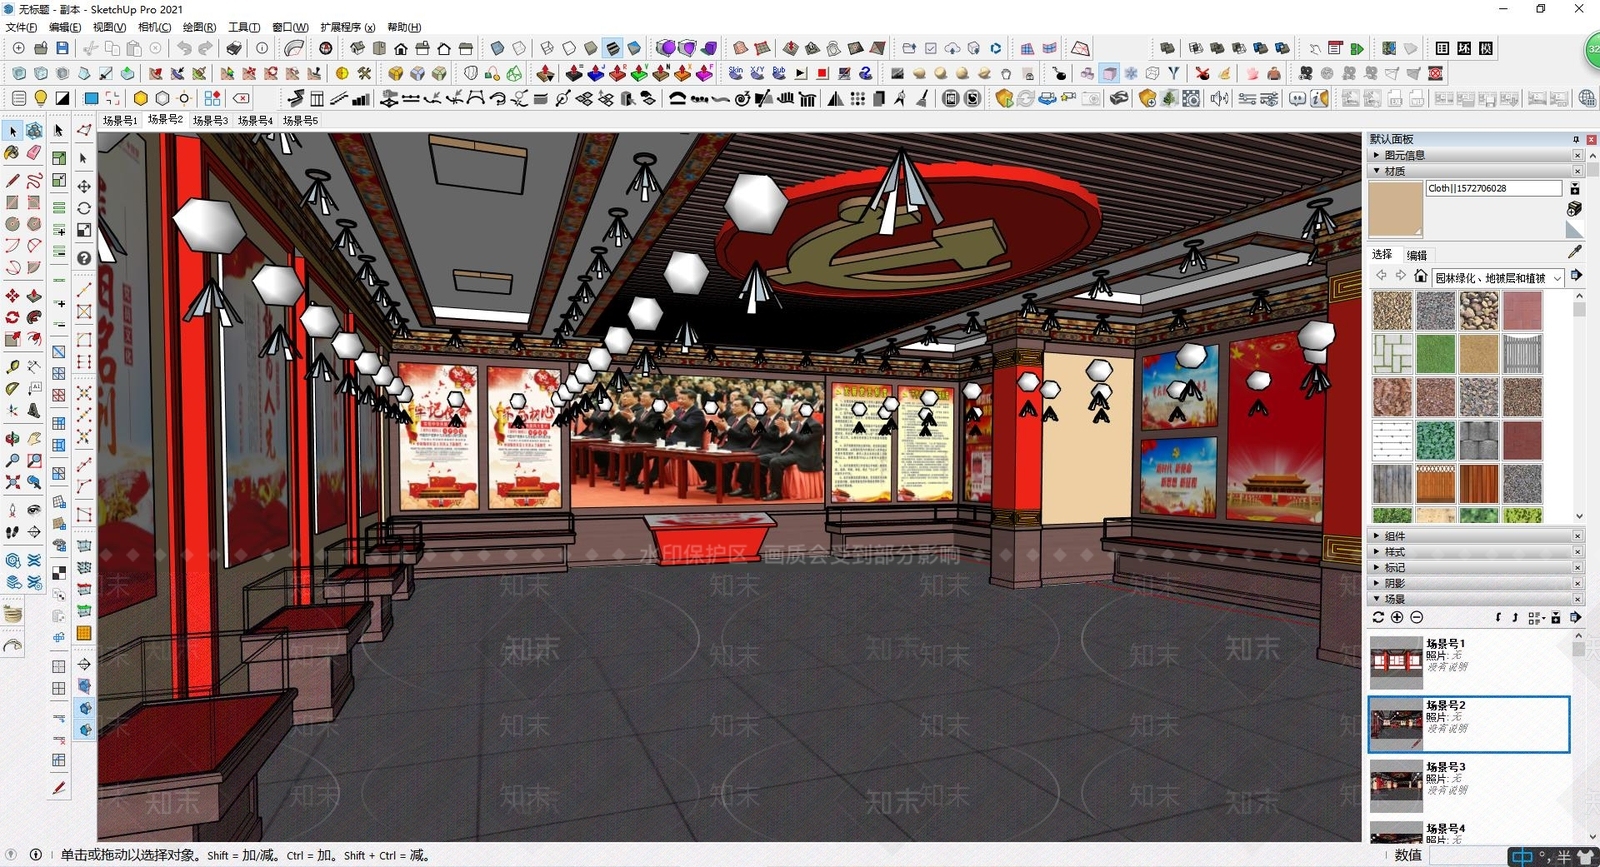Viewport: 1600px width, 867px height.
Task: Remove scene with the minus icon
Action: click(x=1416, y=617)
